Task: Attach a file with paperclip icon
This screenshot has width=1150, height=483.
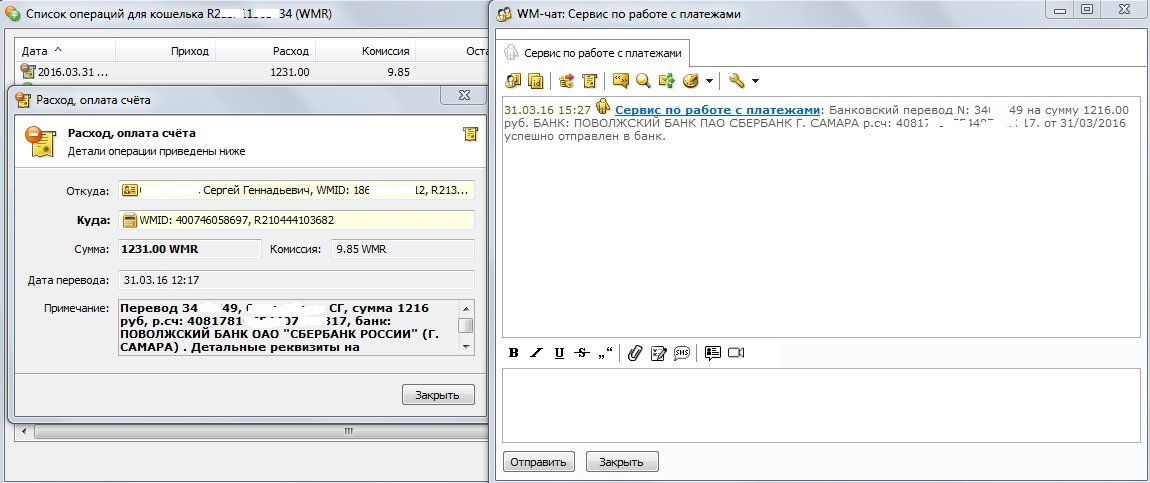Action: pos(635,353)
